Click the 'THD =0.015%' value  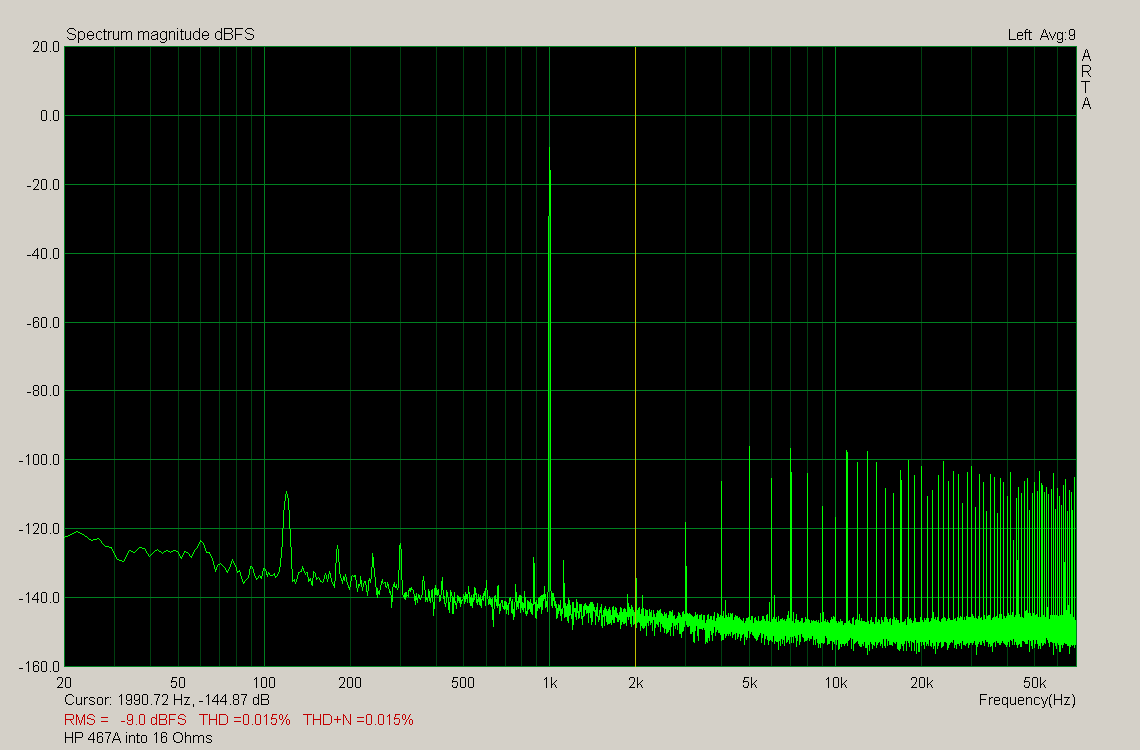(x=244, y=719)
